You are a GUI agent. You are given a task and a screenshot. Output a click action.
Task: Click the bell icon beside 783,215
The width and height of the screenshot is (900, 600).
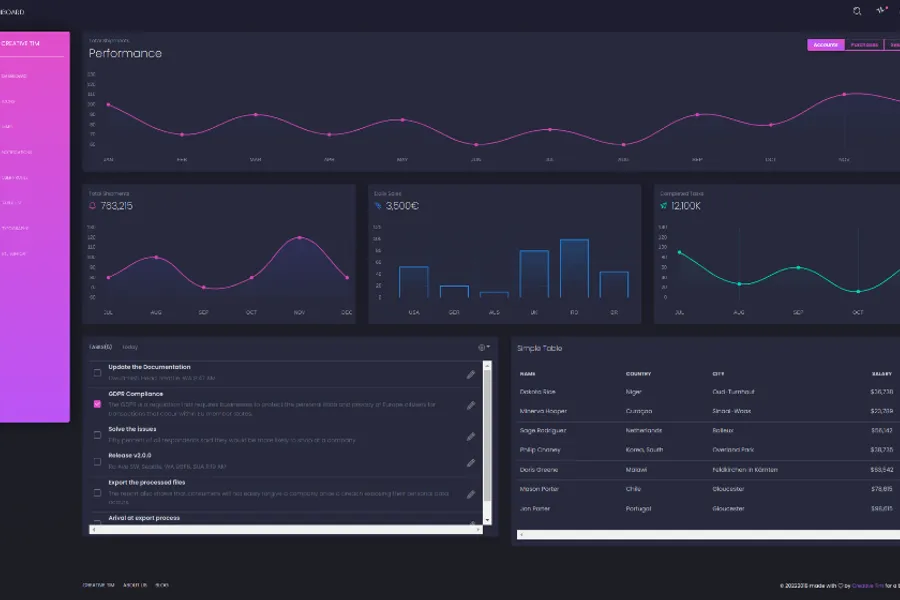coord(93,206)
